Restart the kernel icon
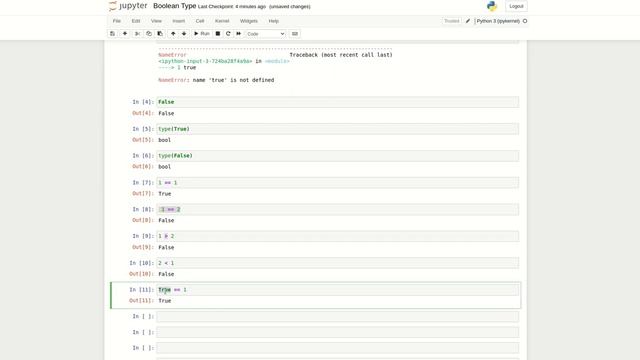 click(228, 34)
